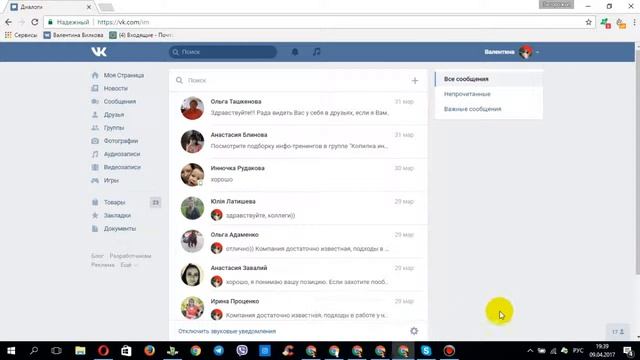Switch keyboard language РУС indicator
Viewport: 640px width, 360px height.
578,351
